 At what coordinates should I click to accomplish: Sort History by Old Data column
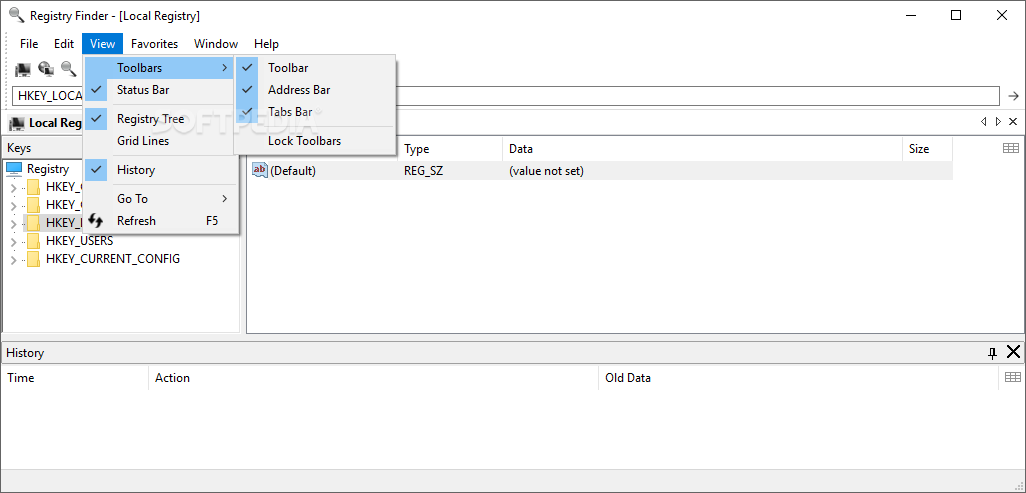[x=798, y=378]
